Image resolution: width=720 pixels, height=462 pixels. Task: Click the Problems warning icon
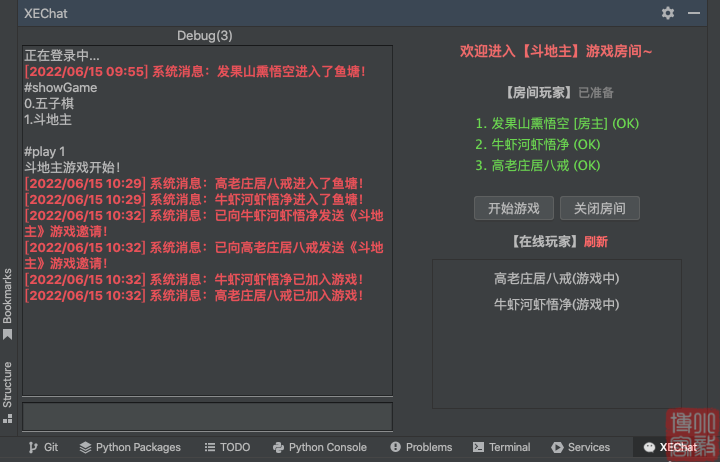coord(395,447)
